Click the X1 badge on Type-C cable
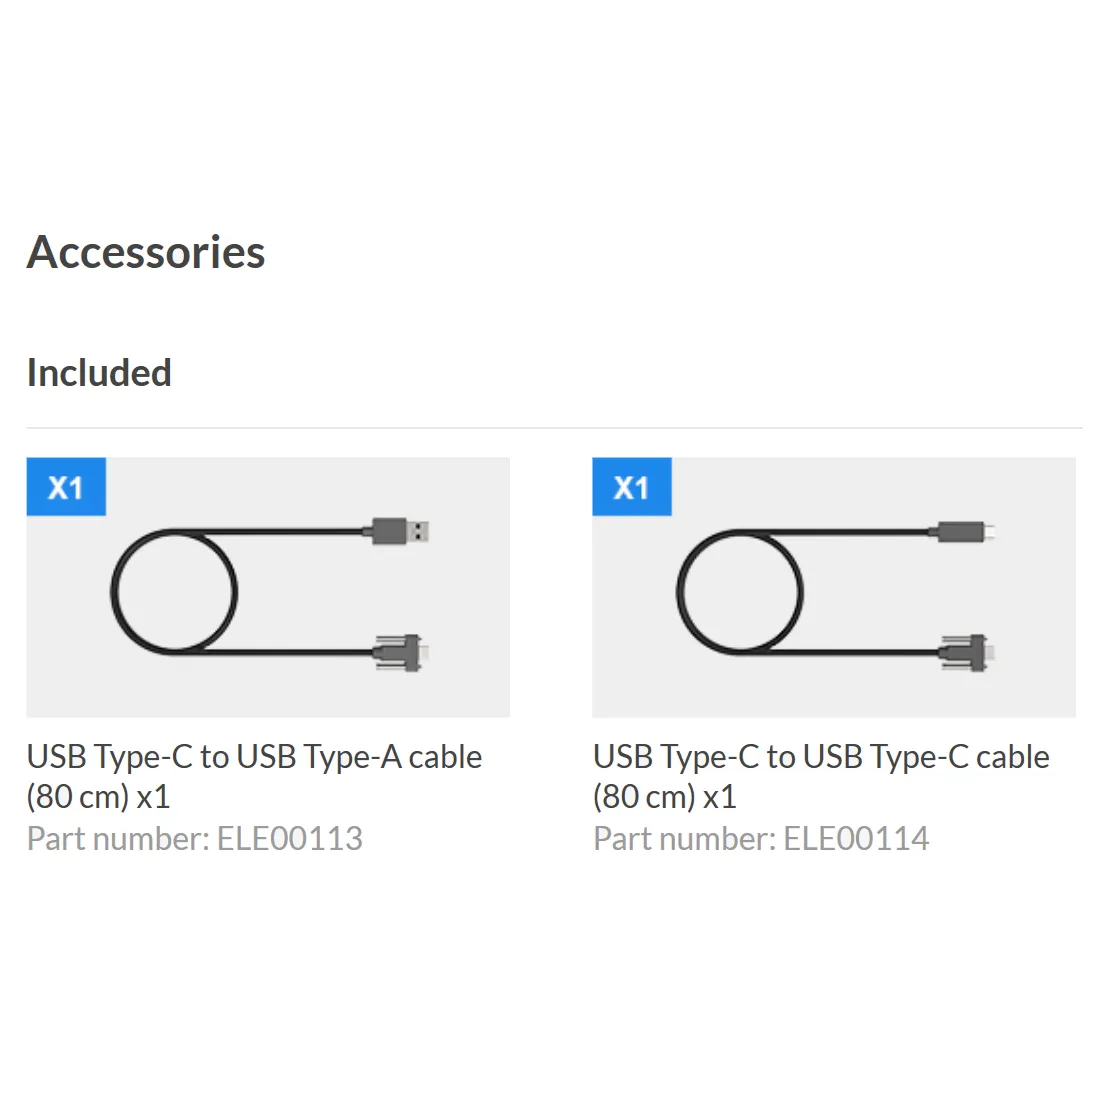Screen dimensions: 1094x1094 632,487
